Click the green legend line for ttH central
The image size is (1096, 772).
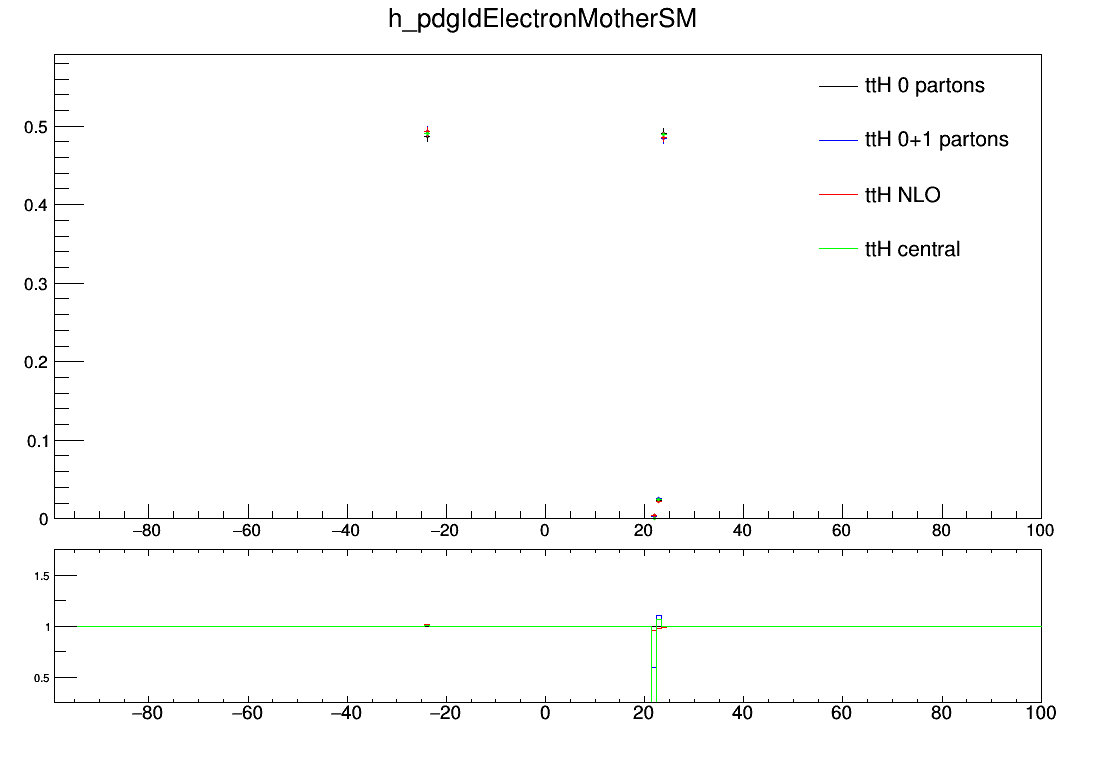[x=838, y=249]
